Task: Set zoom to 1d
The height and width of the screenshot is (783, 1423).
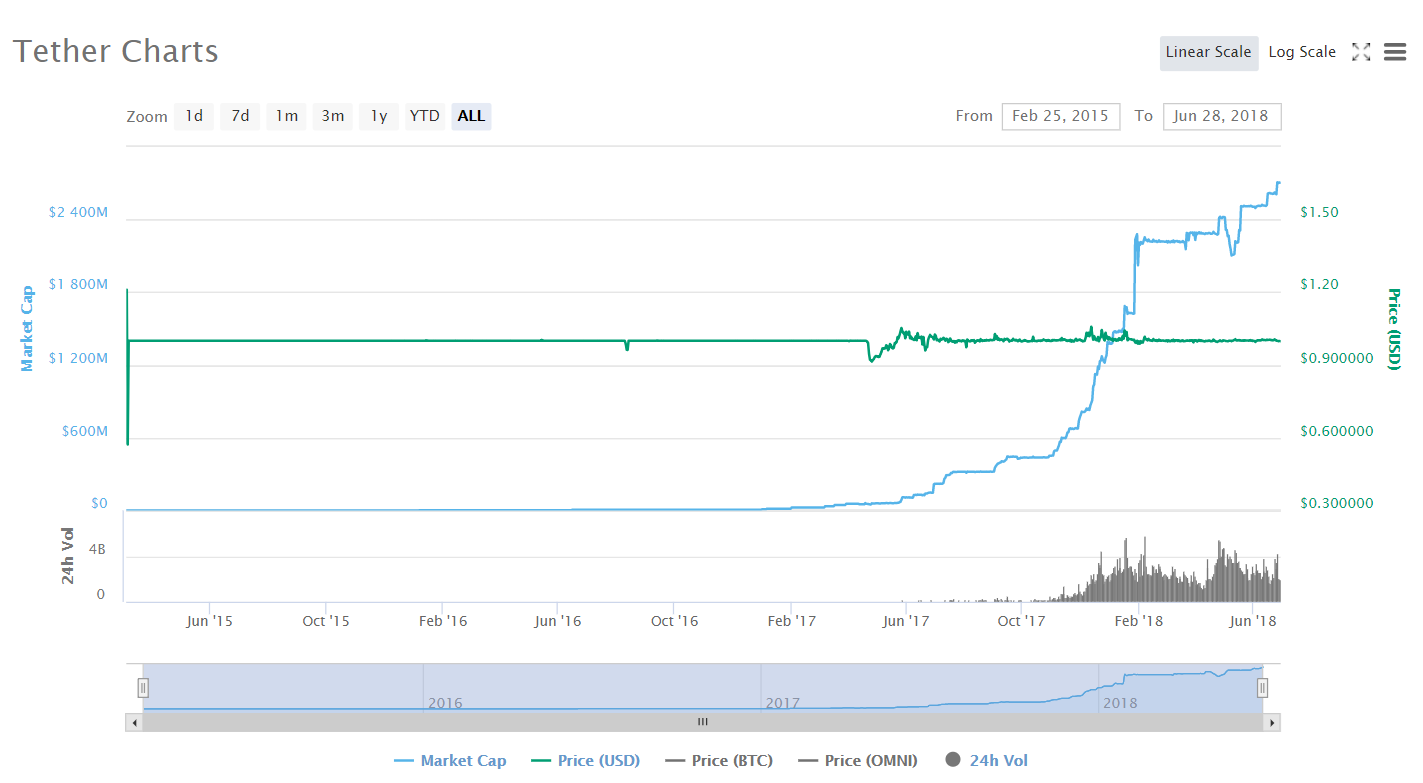Action: tap(194, 116)
